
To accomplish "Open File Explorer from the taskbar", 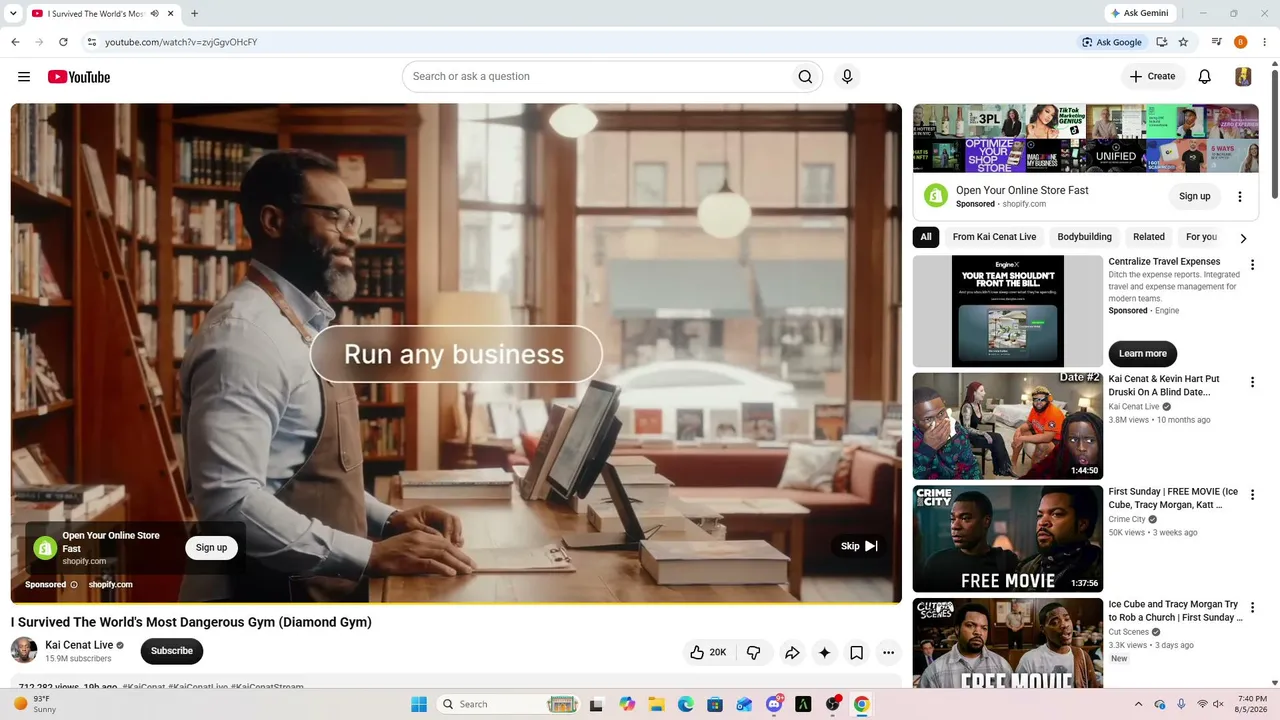I will coord(656,704).
